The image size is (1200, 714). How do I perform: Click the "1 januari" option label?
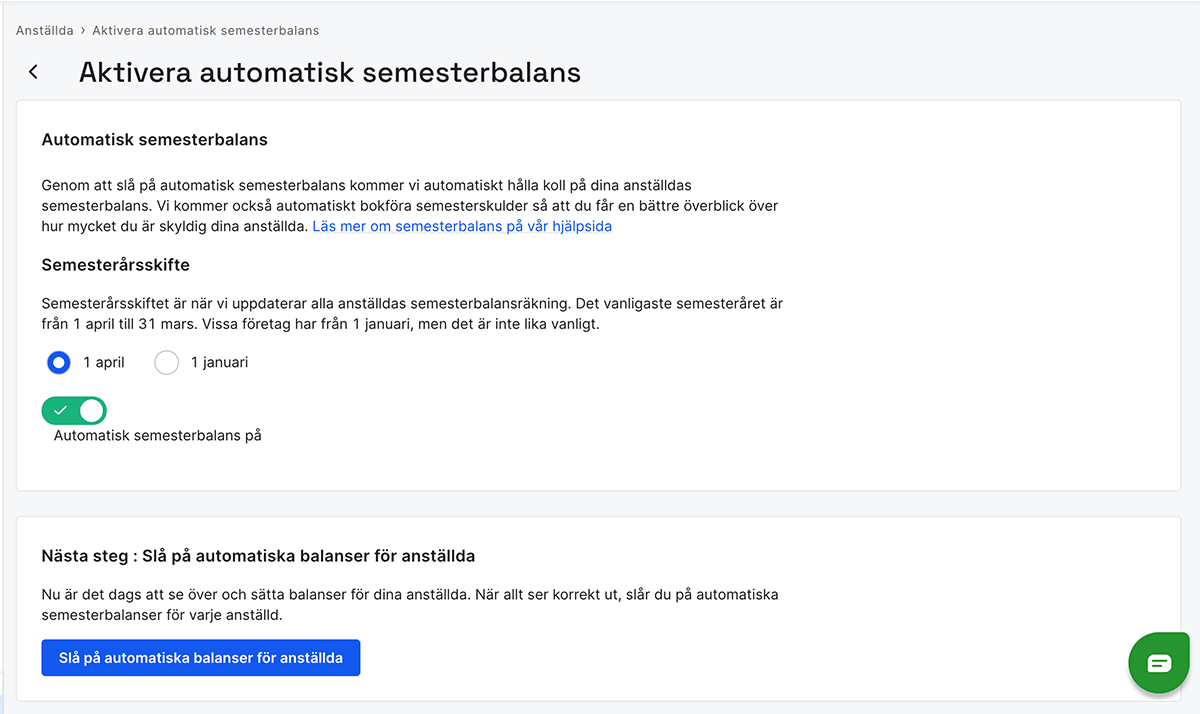click(x=219, y=362)
